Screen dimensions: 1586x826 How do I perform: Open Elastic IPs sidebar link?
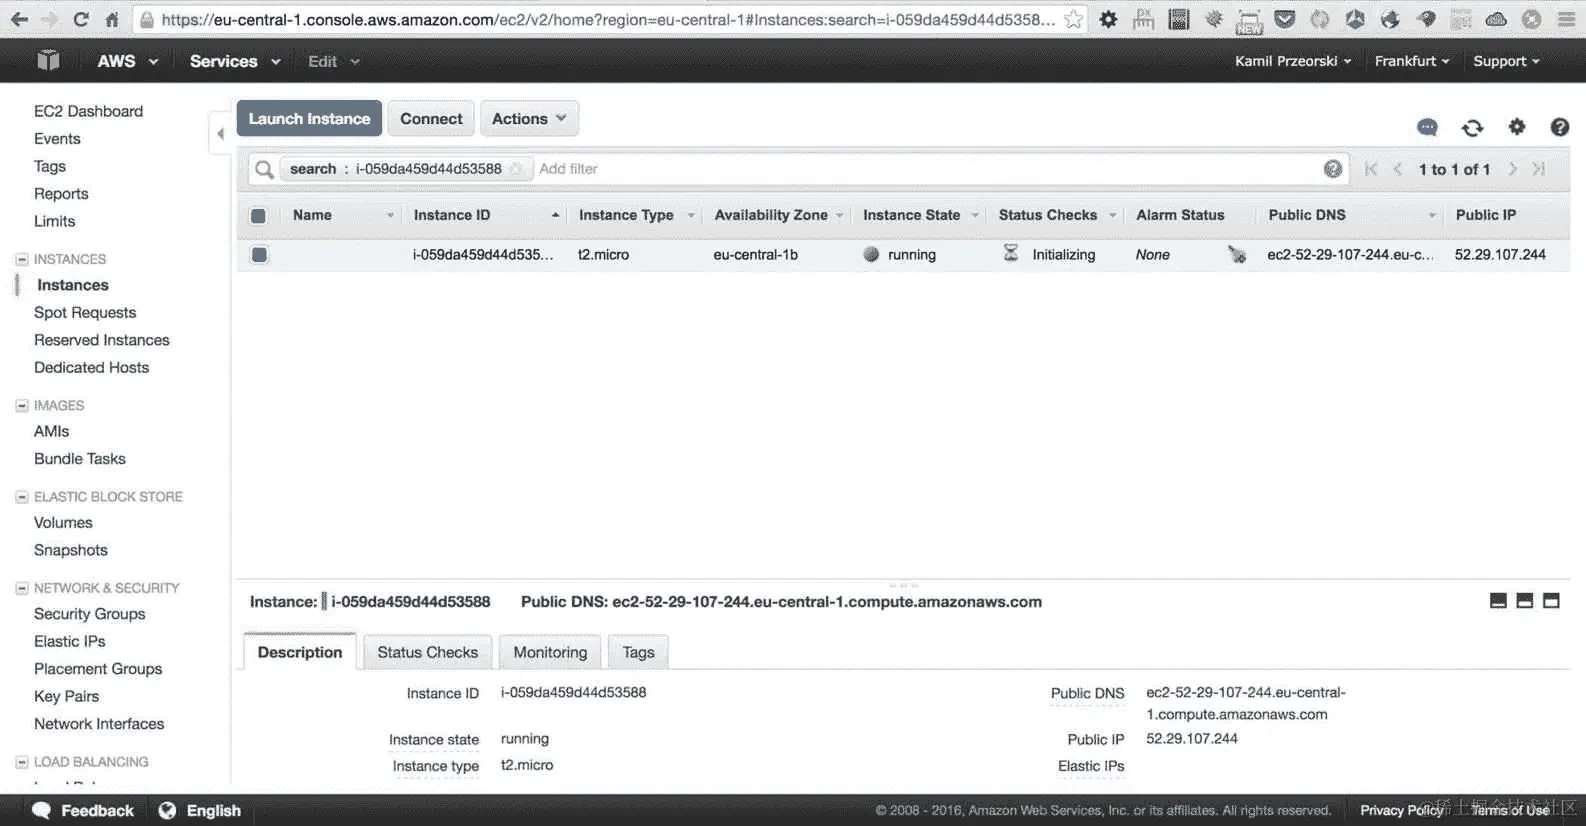pos(70,641)
